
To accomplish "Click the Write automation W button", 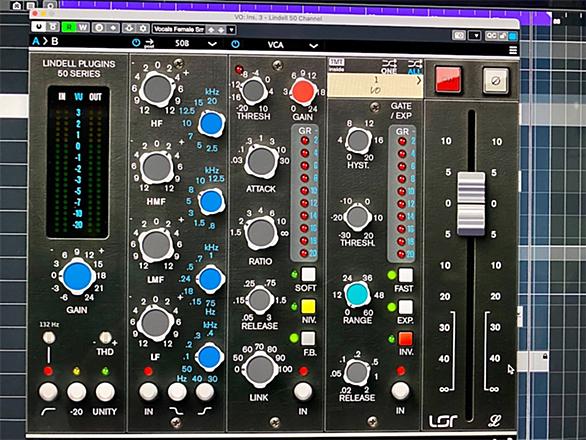I will 83,27.
